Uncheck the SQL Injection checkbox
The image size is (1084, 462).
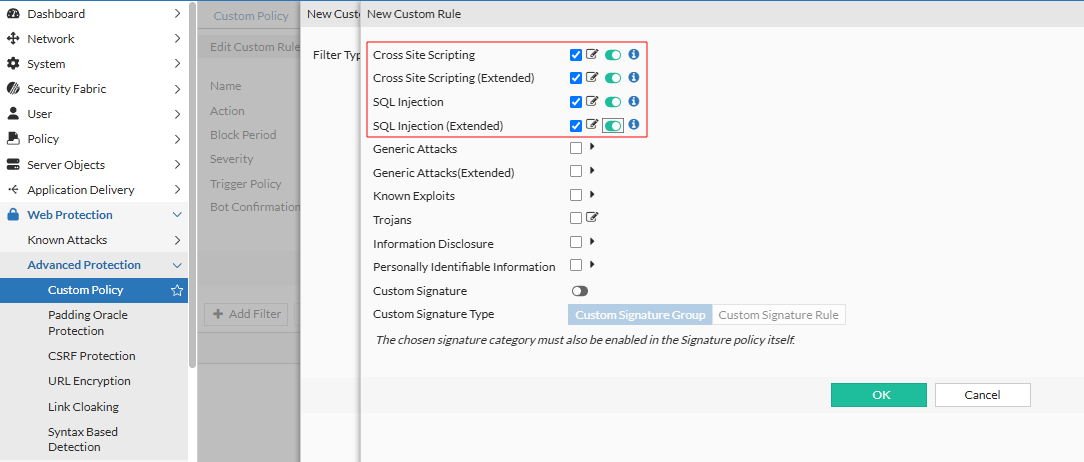(x=576, y=102)
